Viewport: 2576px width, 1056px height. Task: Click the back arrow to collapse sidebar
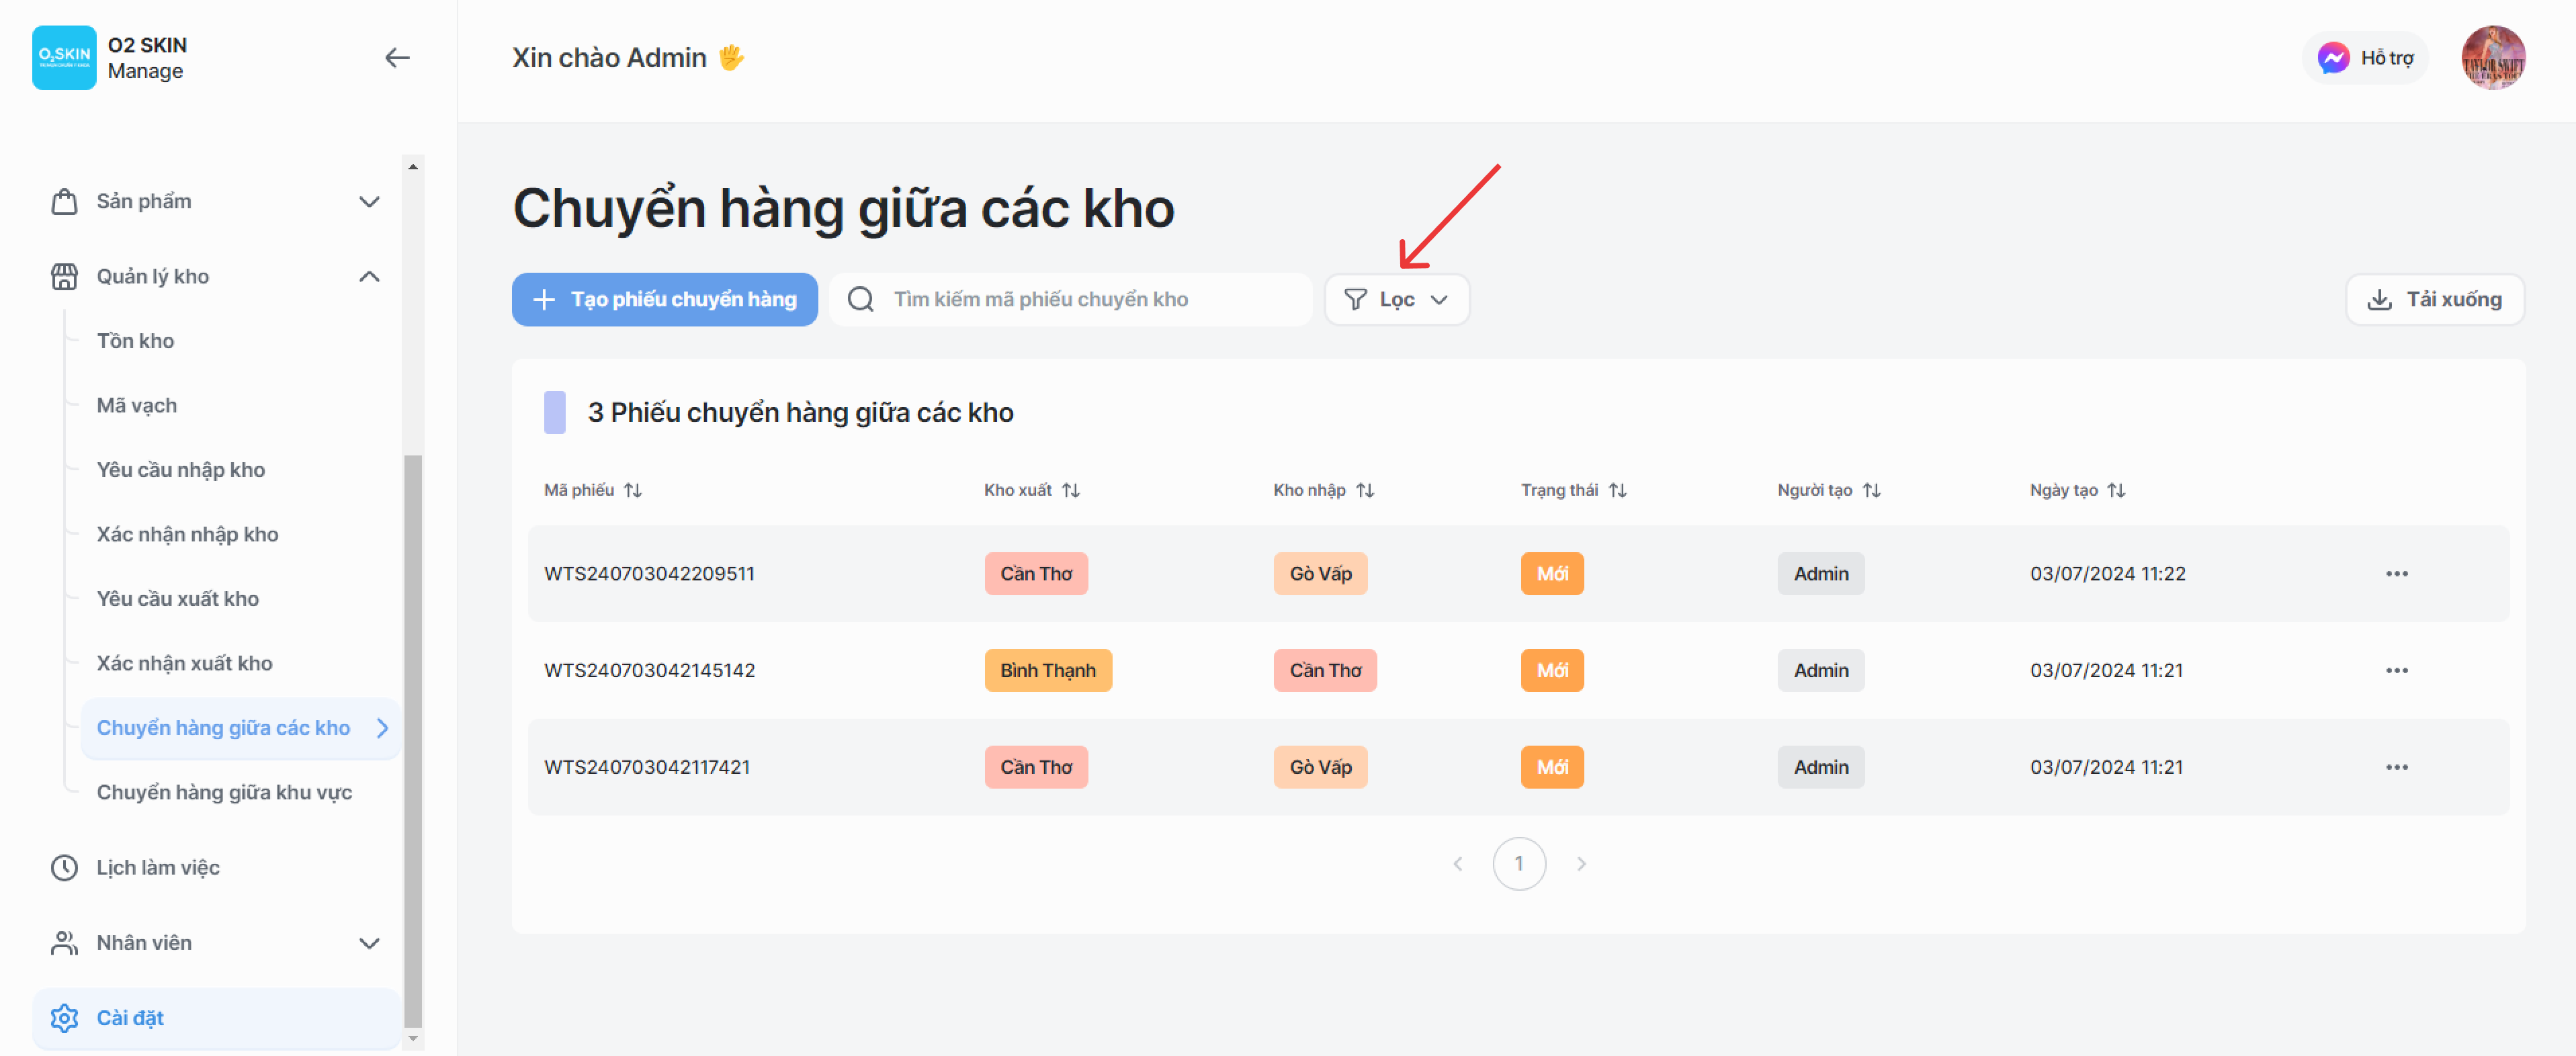click(x=397, y=58)
